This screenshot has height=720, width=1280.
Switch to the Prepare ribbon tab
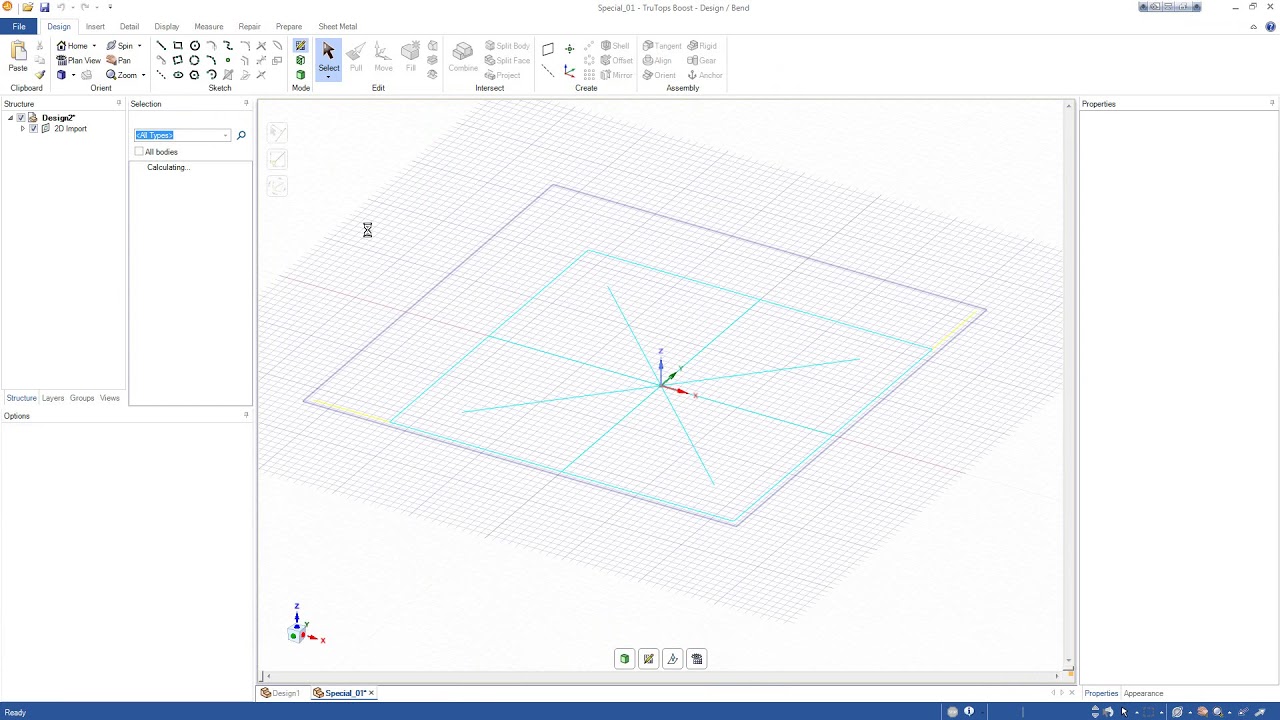point(289,27)
